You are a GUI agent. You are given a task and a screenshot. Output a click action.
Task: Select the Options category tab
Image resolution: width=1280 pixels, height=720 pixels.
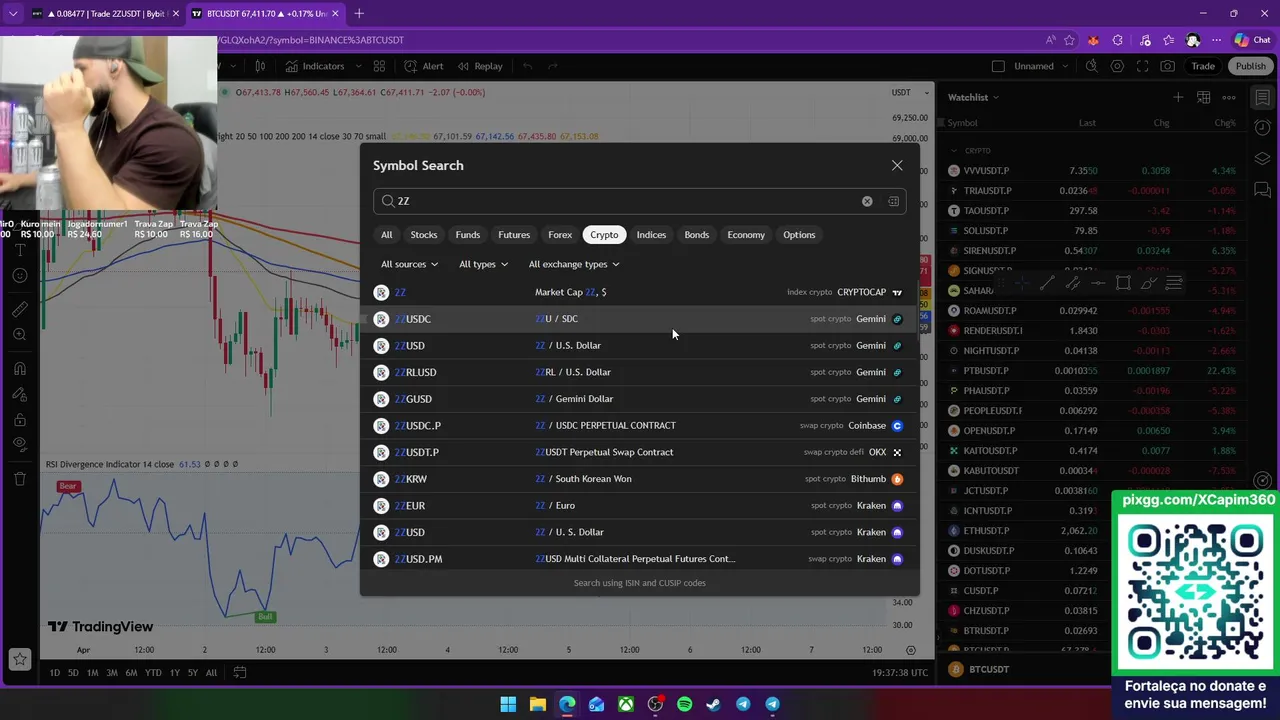pos(799,235)
